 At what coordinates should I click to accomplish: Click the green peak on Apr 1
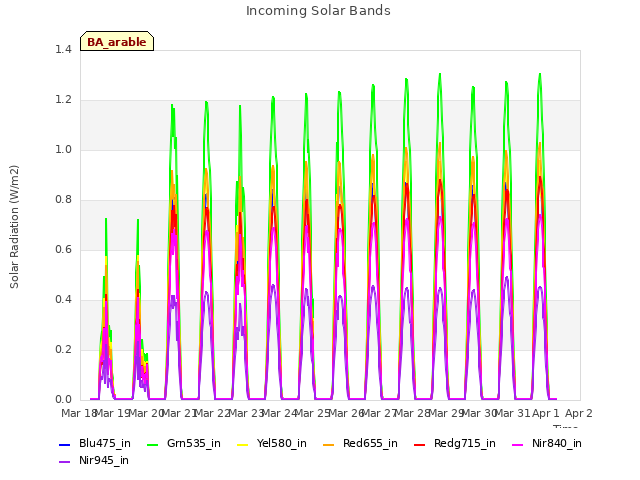pos(540,75)
